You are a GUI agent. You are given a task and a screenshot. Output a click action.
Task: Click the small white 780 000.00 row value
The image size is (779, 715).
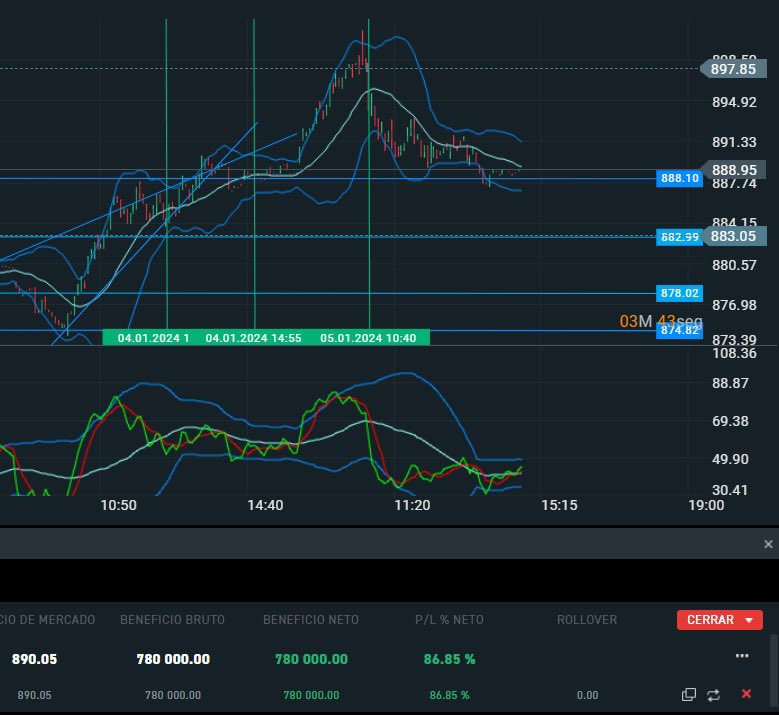point(173,695)
